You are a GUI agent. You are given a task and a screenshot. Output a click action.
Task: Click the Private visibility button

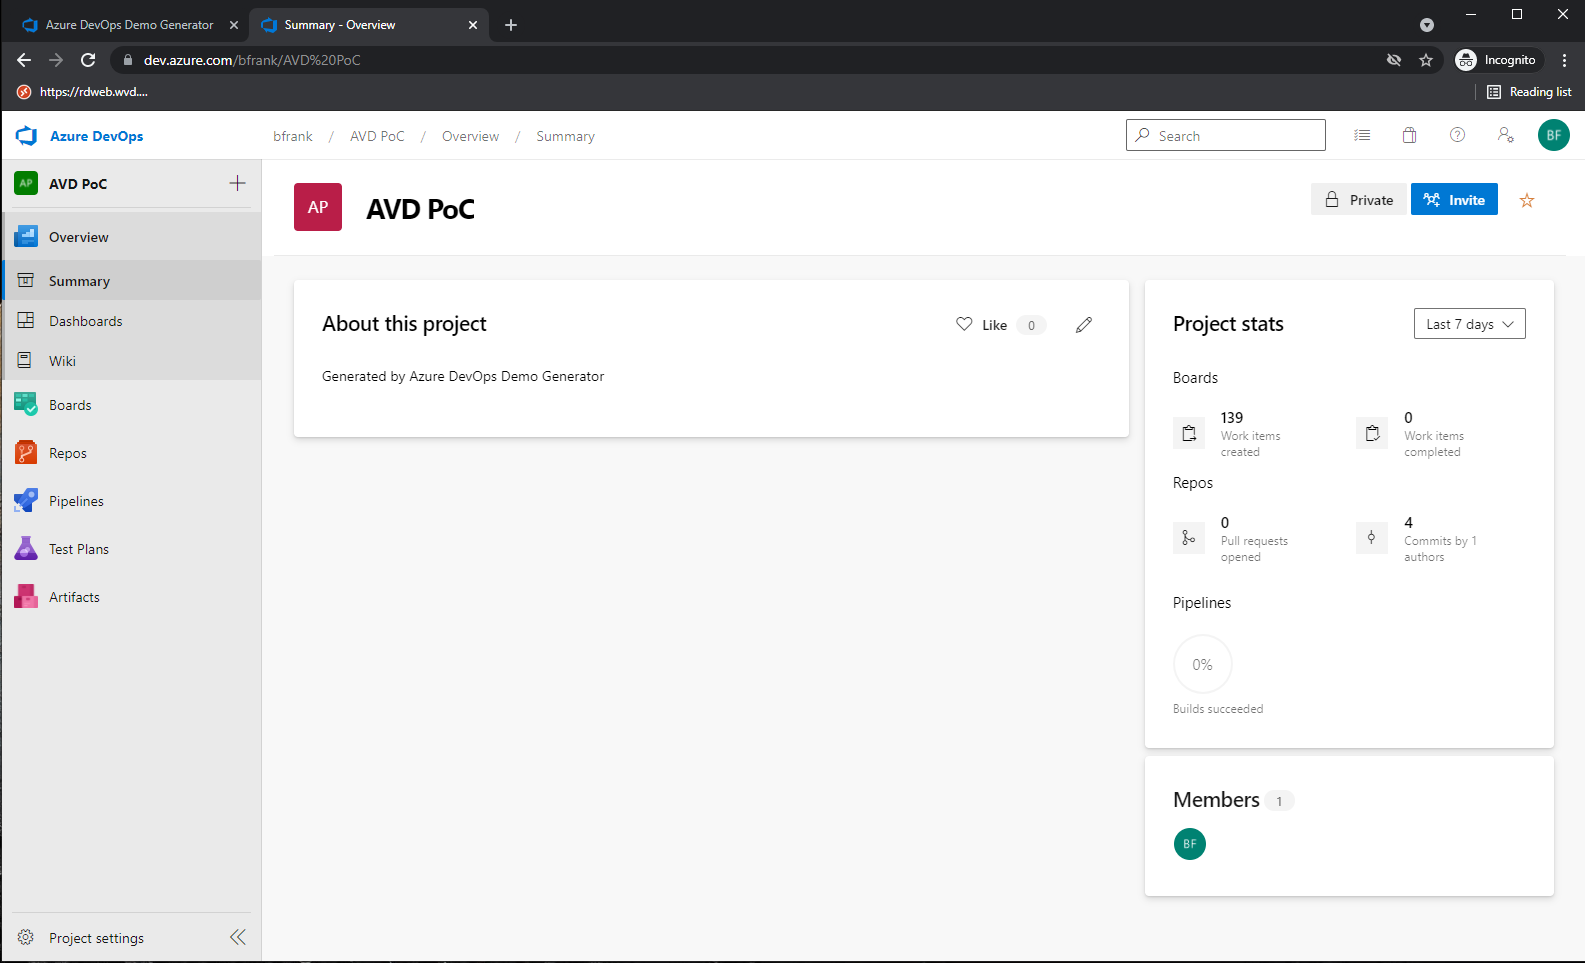click(x=1359, y=200)
